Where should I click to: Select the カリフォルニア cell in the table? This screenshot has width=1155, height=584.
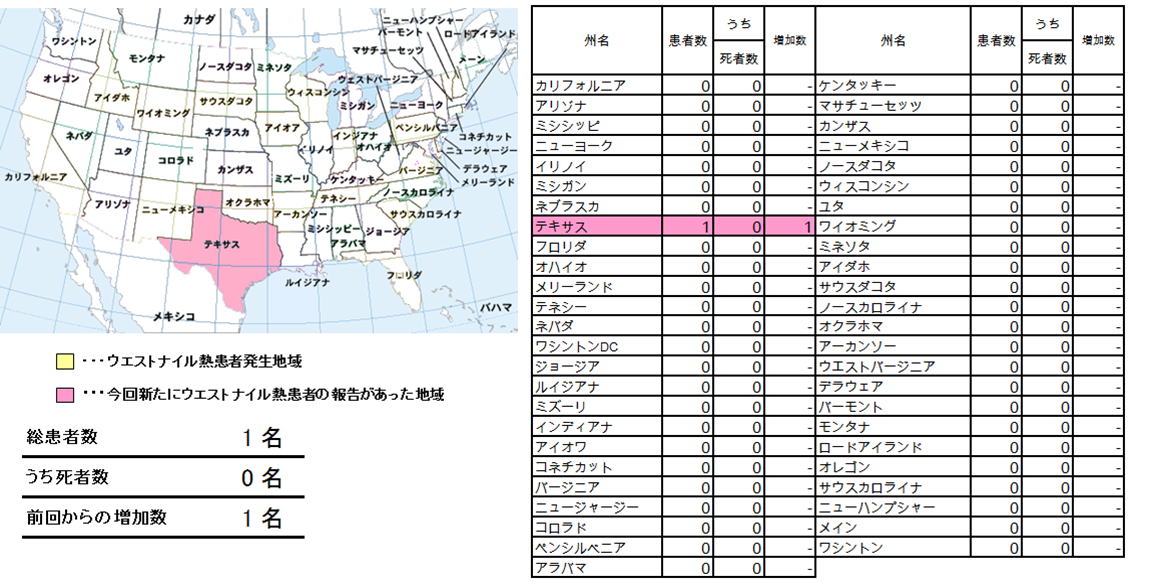597,85
